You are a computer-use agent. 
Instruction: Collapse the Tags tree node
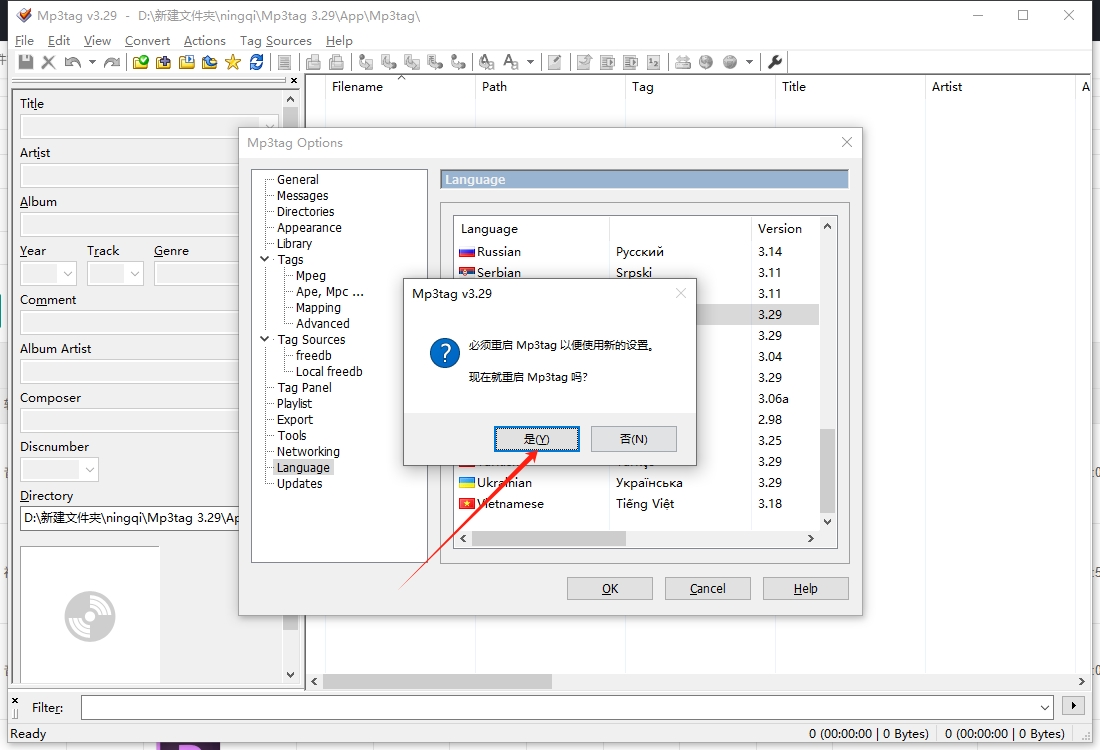coord(264,259)
